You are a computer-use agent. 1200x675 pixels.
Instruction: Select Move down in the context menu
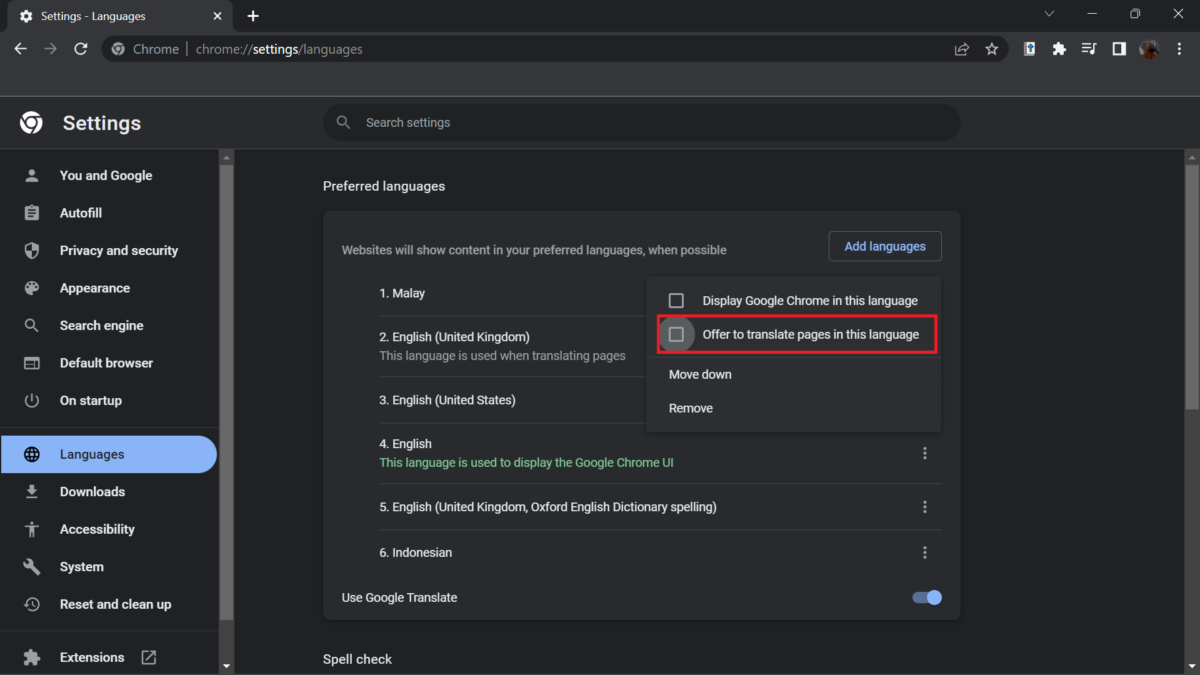[700, 374]
